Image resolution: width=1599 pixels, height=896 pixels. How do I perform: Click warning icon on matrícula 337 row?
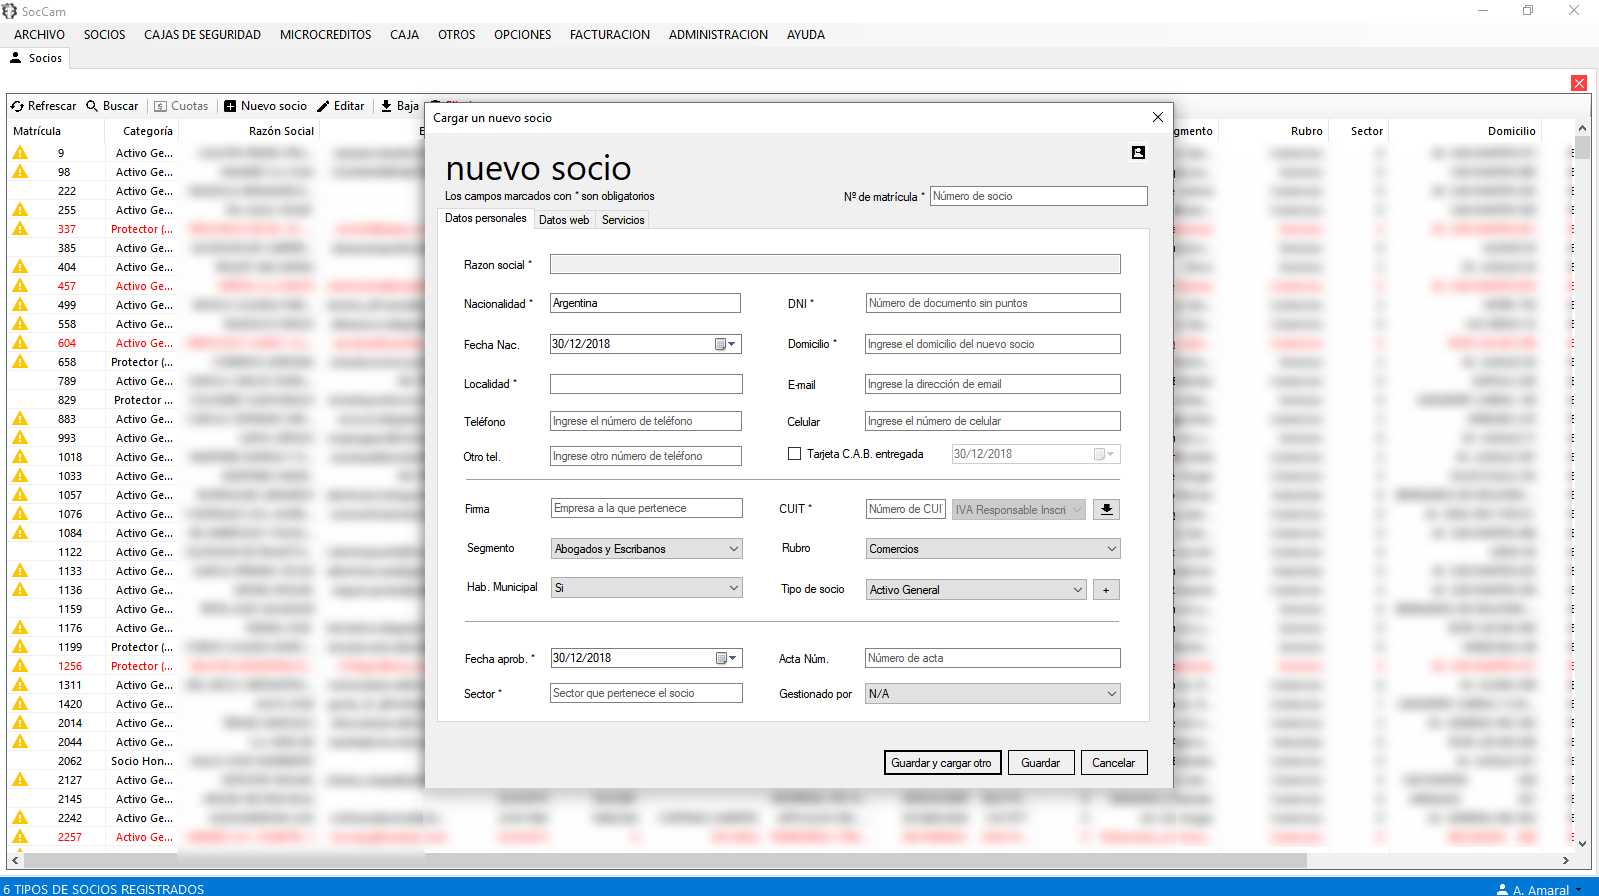tap(20, 229)
